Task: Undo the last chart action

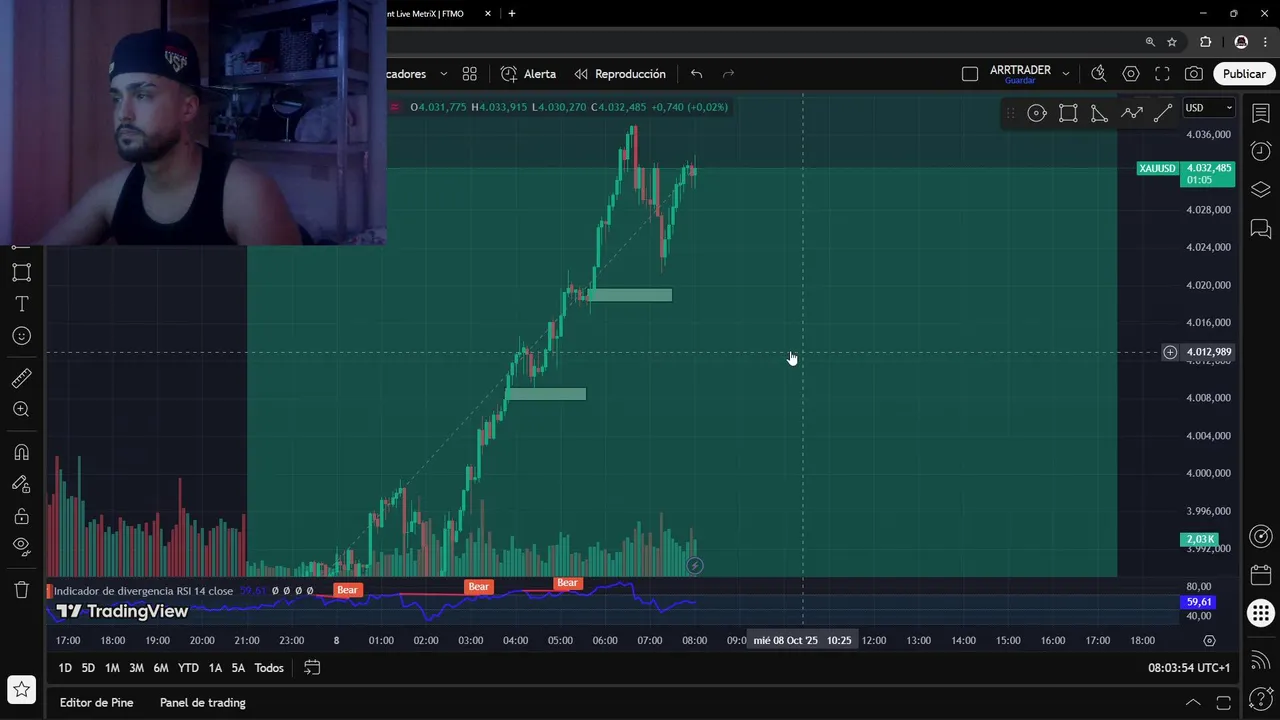Action: (696, 74)
